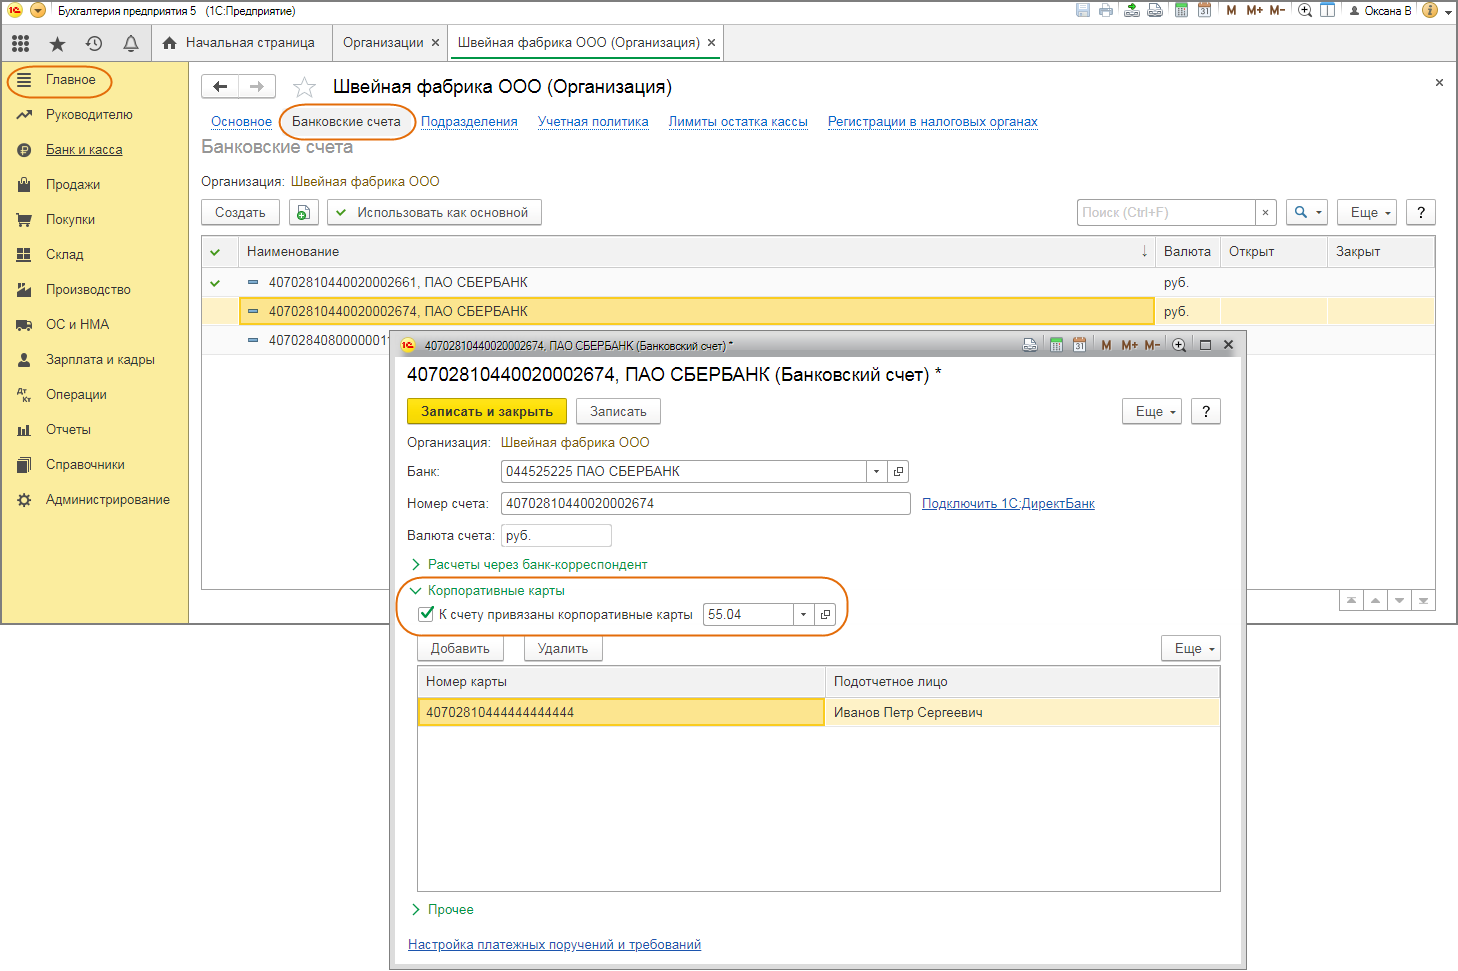
Task: Click the zoom magnifier in the main title bar
Action: (1305, 11)
